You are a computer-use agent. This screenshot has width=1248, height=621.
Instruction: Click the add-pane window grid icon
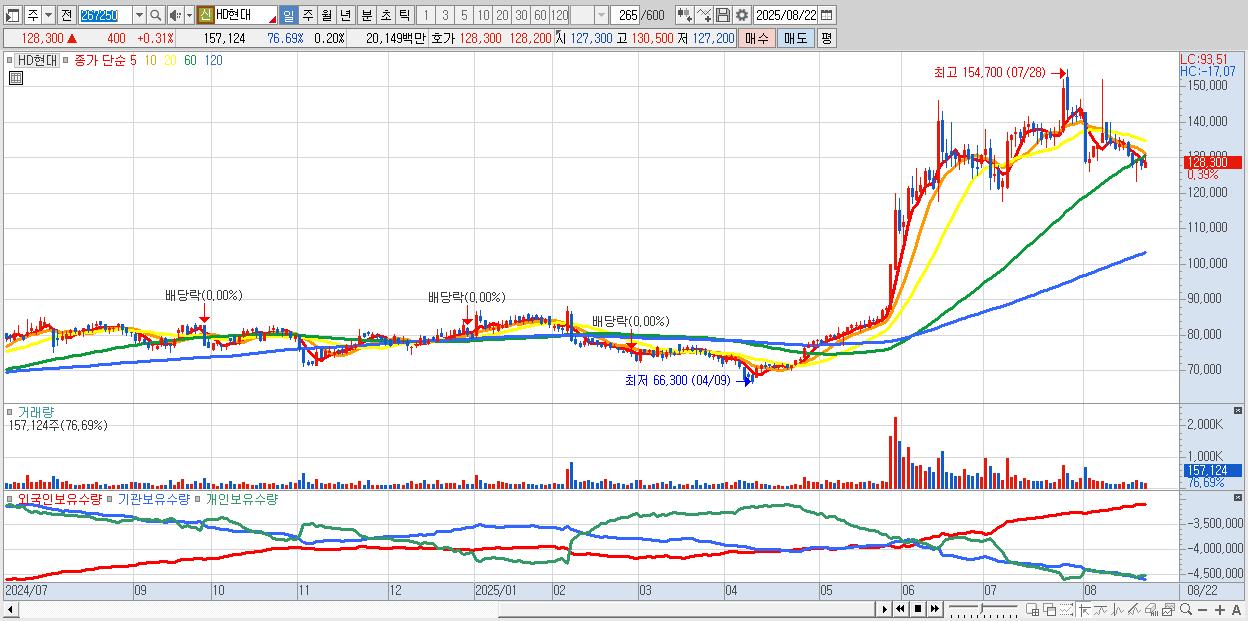click(1033, 609)
